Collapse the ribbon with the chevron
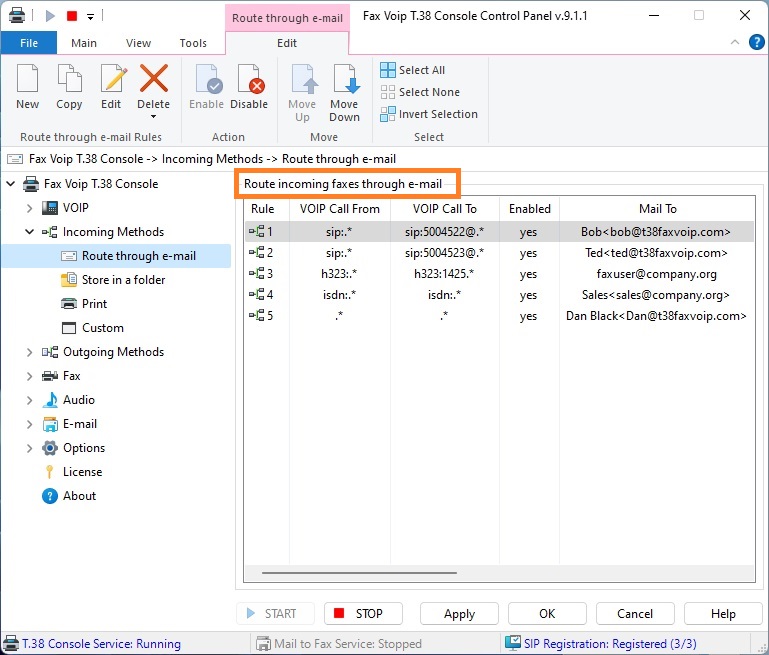 (x=735, y=42)
